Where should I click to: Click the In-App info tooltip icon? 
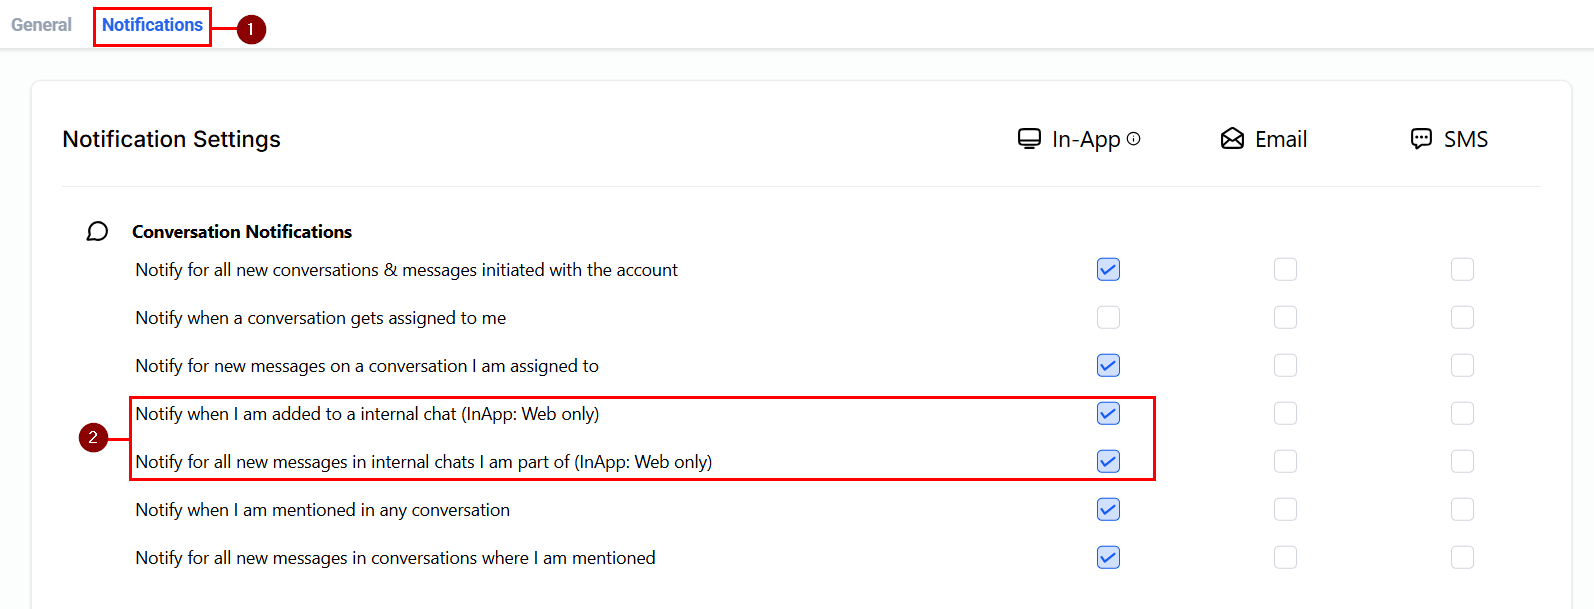[x=1133, y=139]
